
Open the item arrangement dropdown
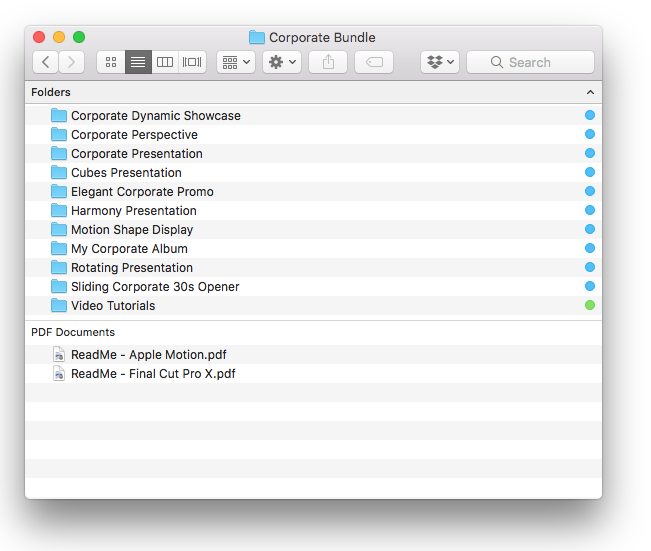[236, 62]
